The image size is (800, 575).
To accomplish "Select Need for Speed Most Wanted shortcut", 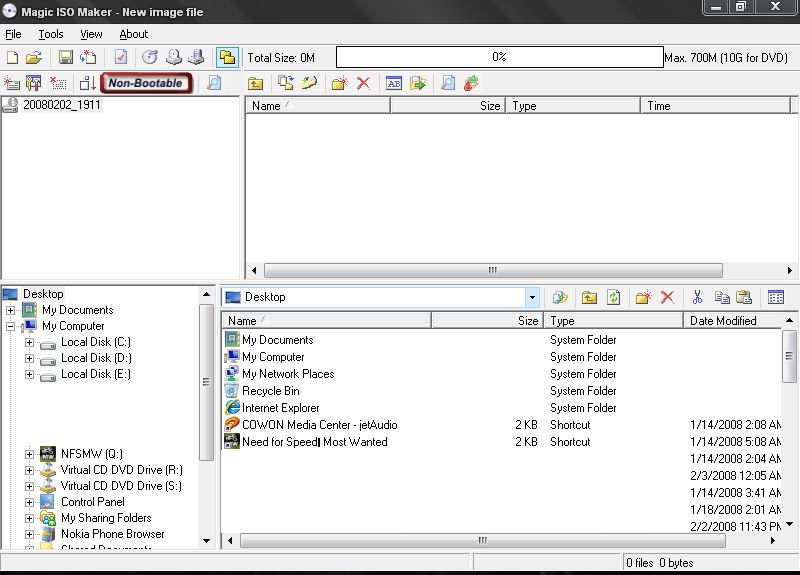I will tap(314, 442).
